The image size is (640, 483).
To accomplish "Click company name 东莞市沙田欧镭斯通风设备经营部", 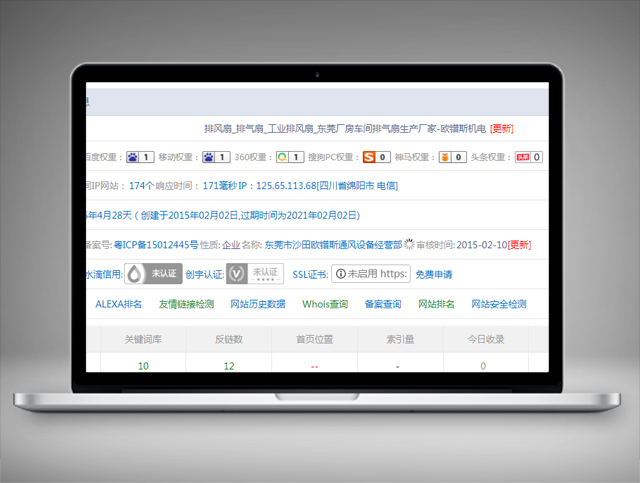I will 333,245.
